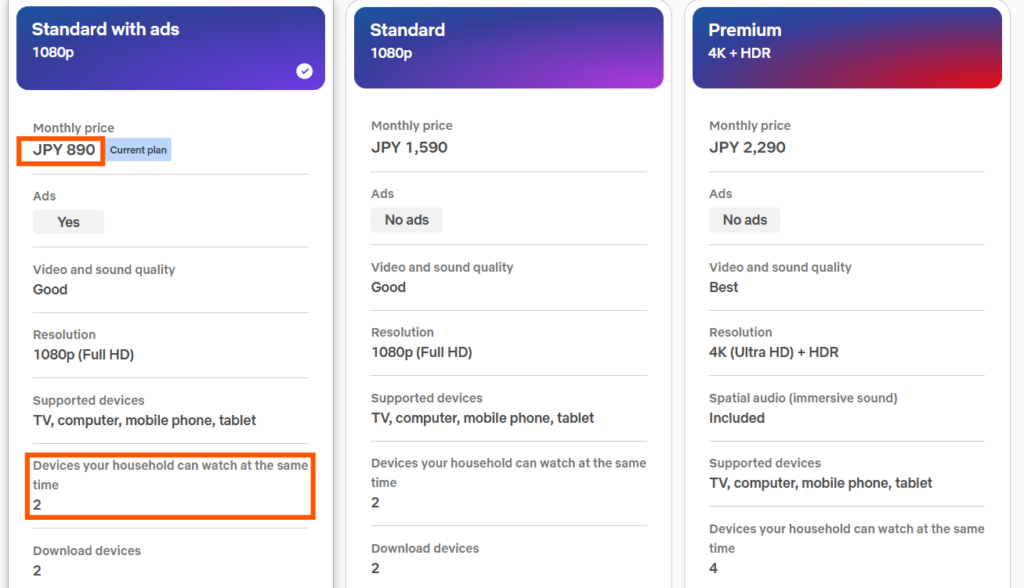This screenshot has height=588, width=1024.
Task: Click the highlighted household devices box
Action: (x=171, y=485)
